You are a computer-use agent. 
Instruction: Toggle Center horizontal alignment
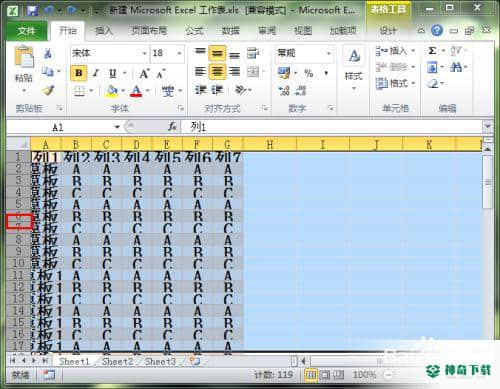coord(217,71)
